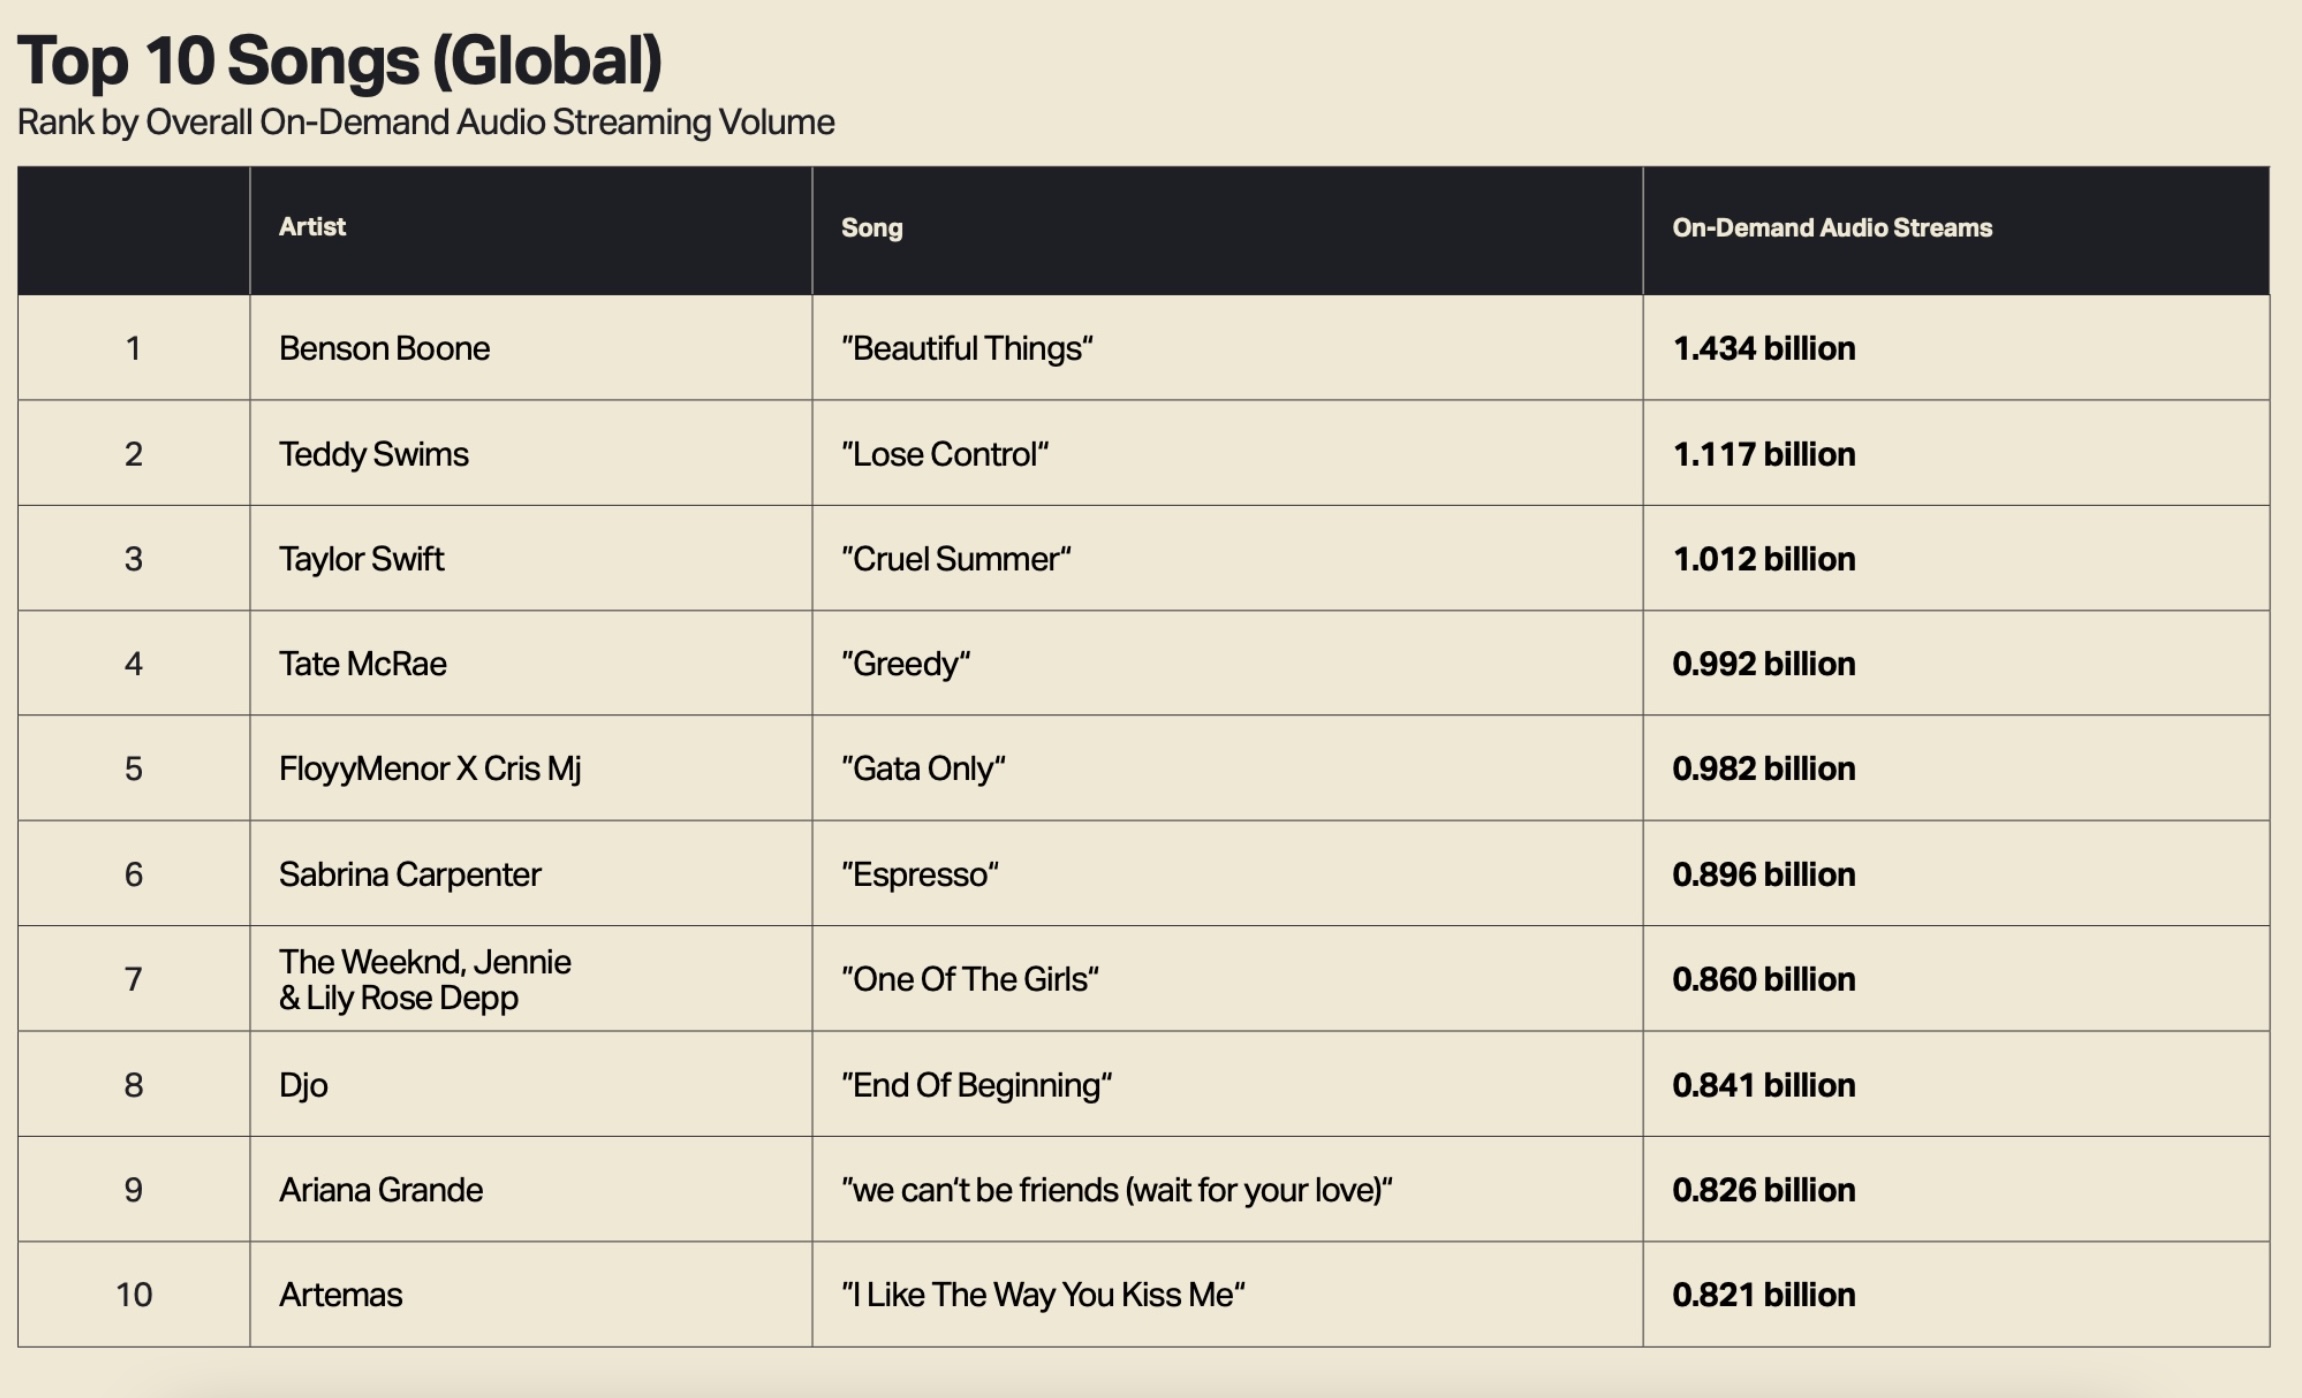Click FloyyMenor X Cris Mj artist name
Screen dimensions: 2302x1398
(x=430, y=769)
